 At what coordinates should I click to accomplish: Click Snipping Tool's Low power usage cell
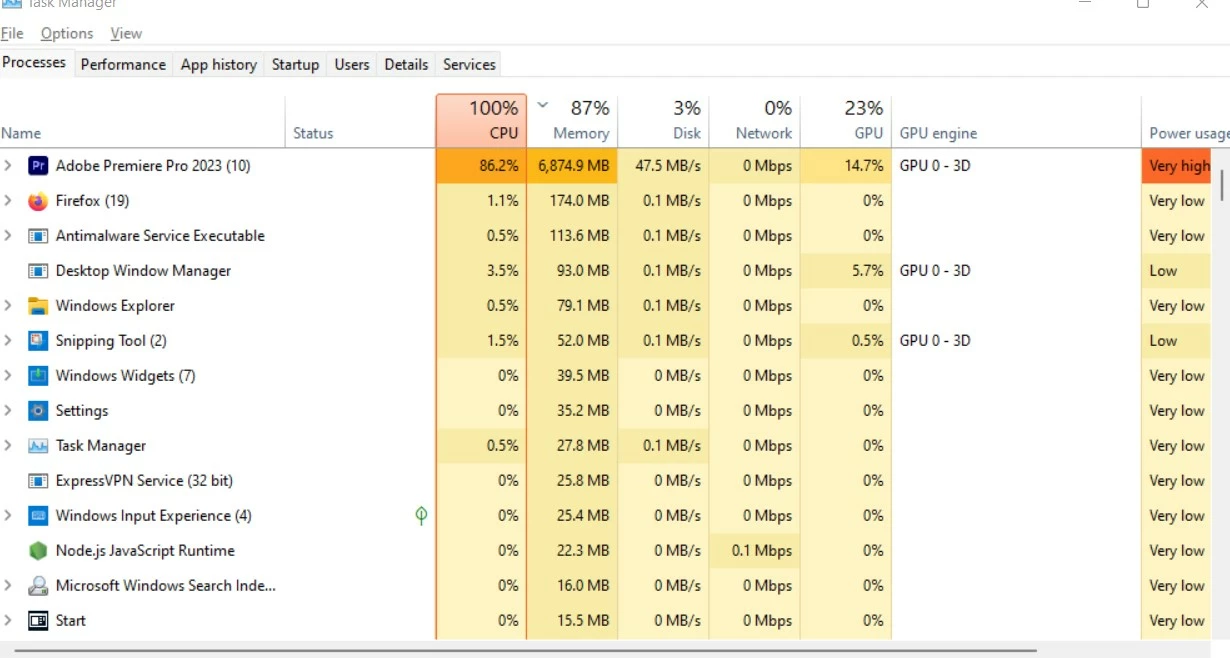(x=1177, y=341)
